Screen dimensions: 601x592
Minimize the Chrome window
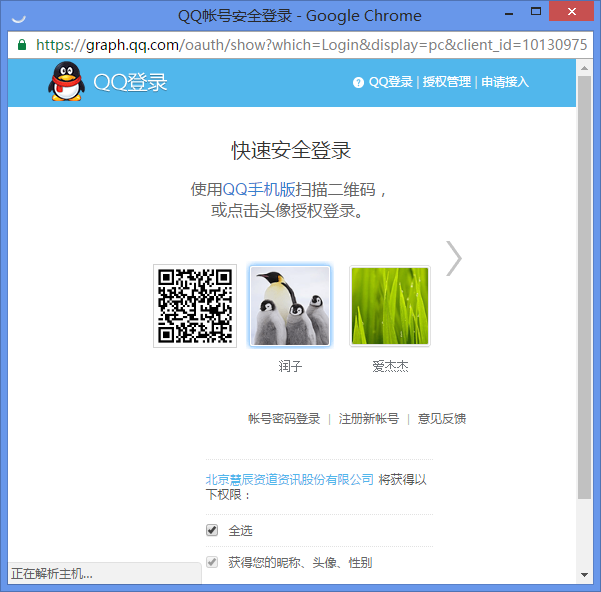[509, 13]
